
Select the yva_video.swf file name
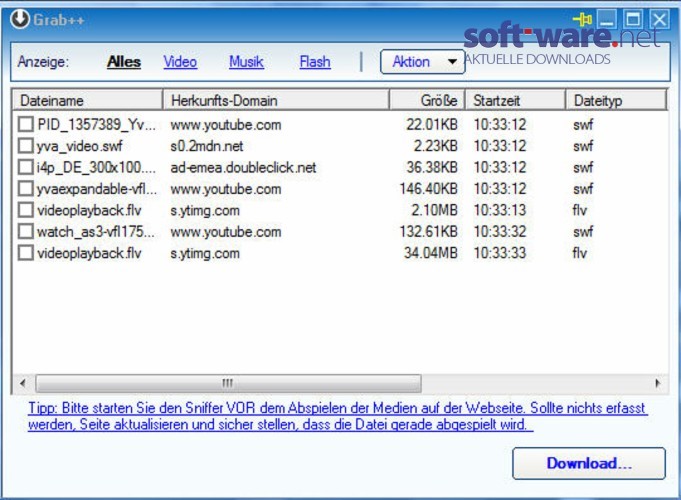click(x=79, y=146)
